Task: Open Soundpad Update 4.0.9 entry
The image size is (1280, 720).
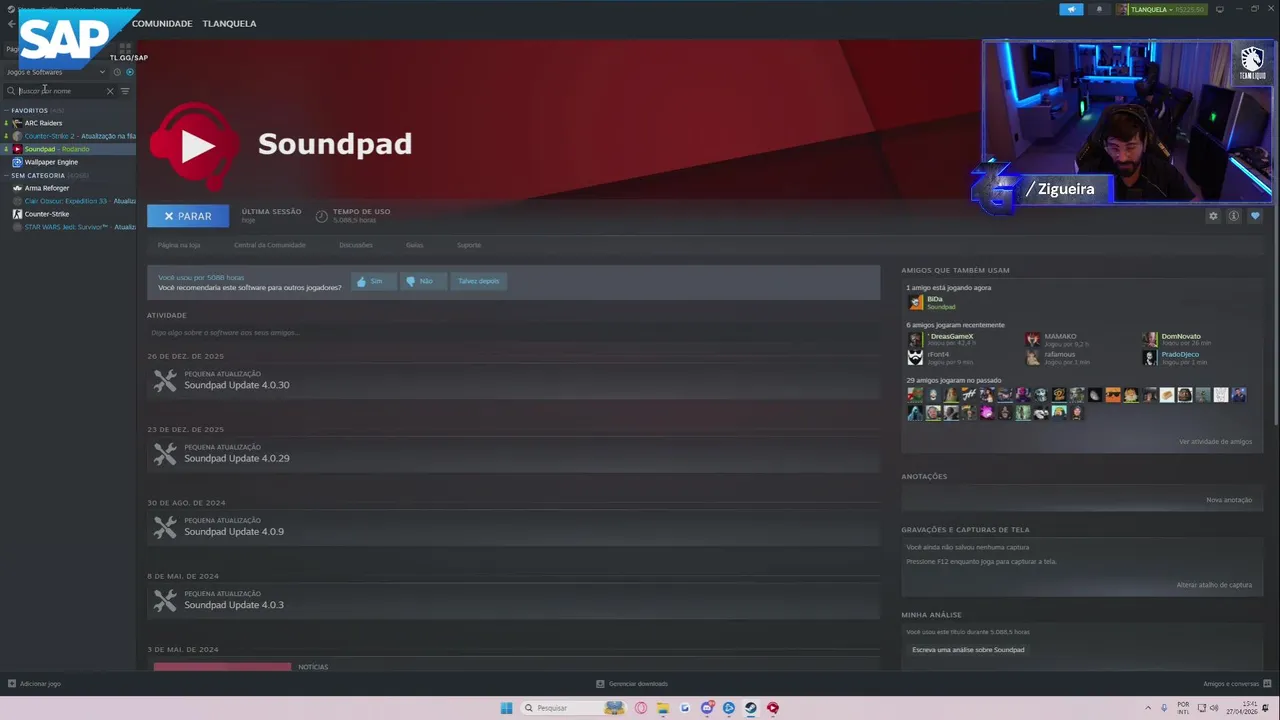Action: coord(513,527)
